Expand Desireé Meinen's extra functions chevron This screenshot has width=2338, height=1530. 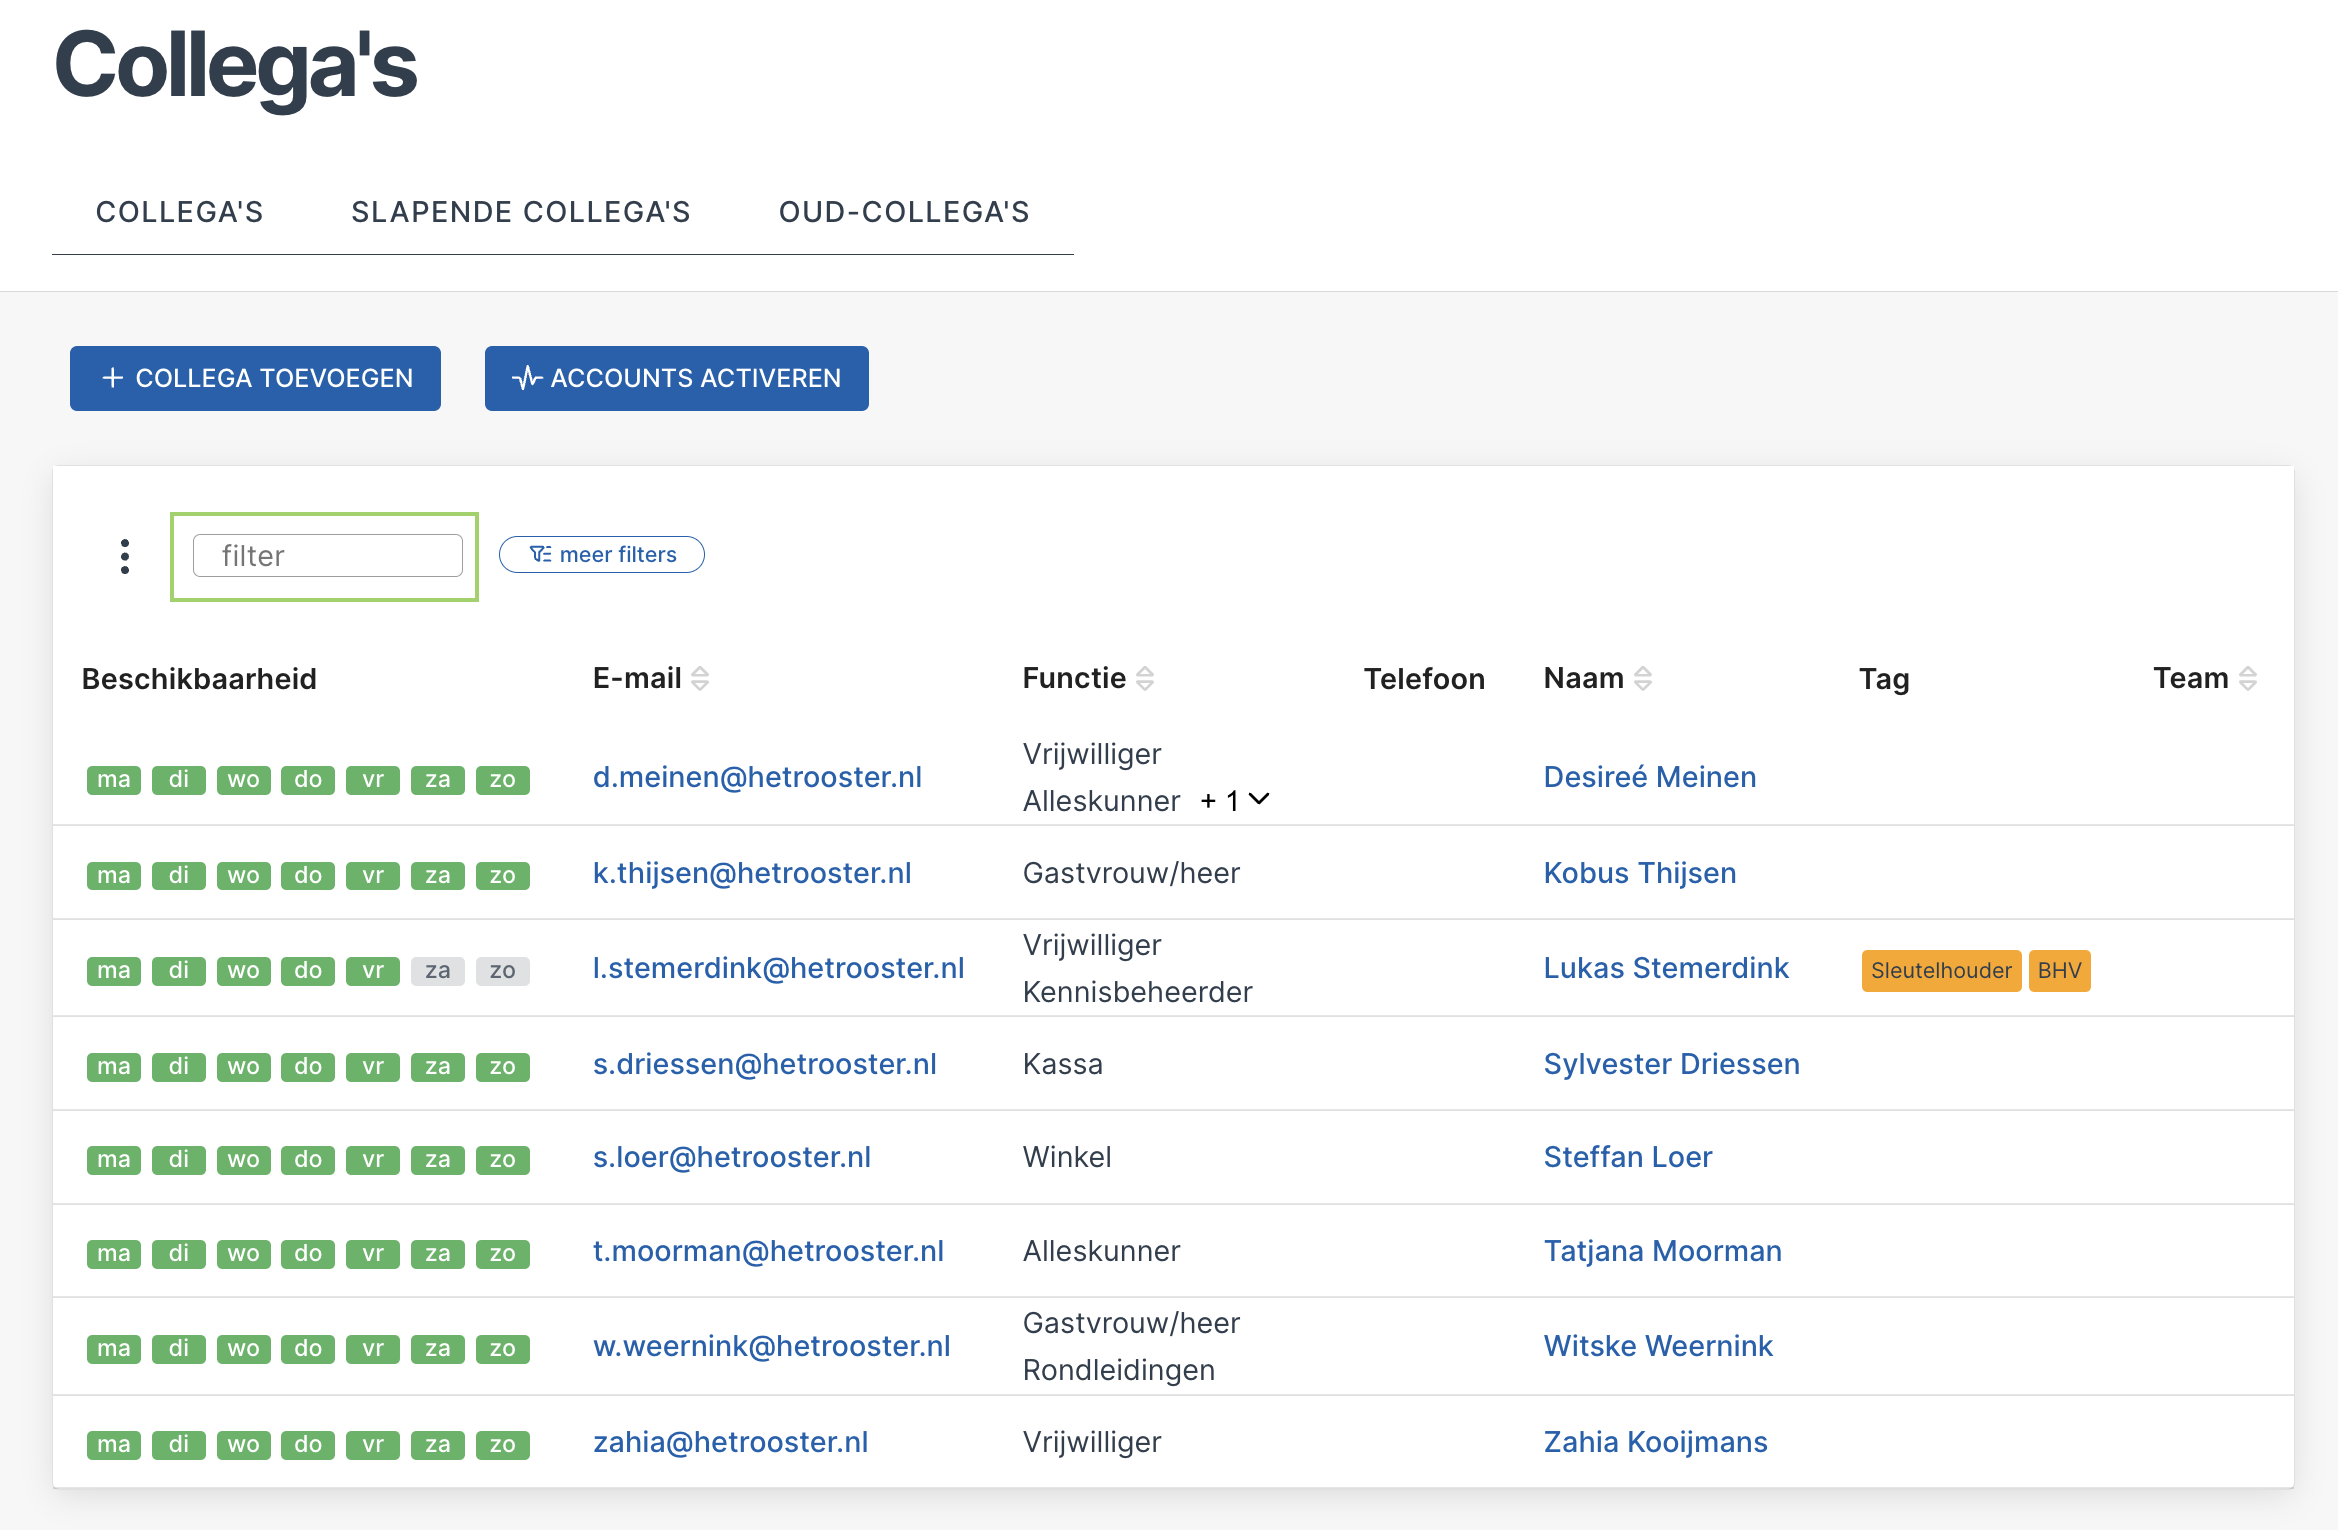pos(1259,799)
